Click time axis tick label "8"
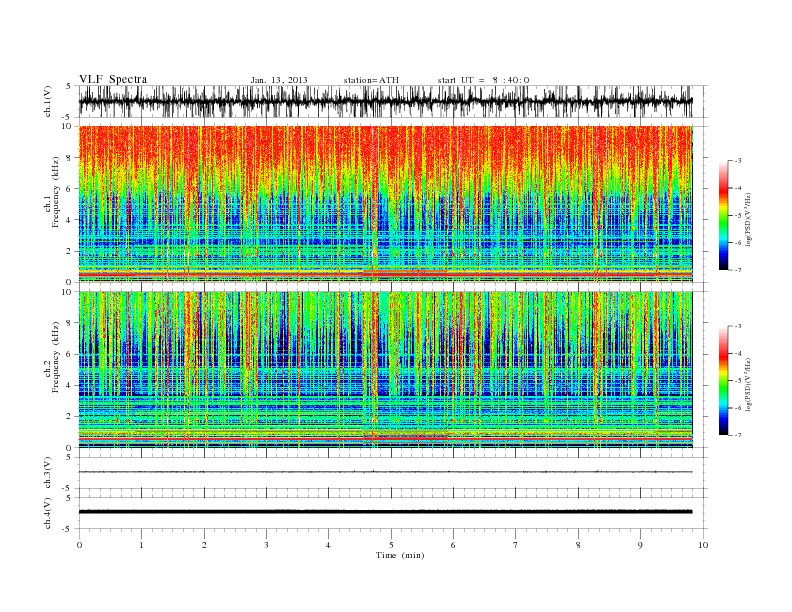The image size is (792, 612). [578, 545]
